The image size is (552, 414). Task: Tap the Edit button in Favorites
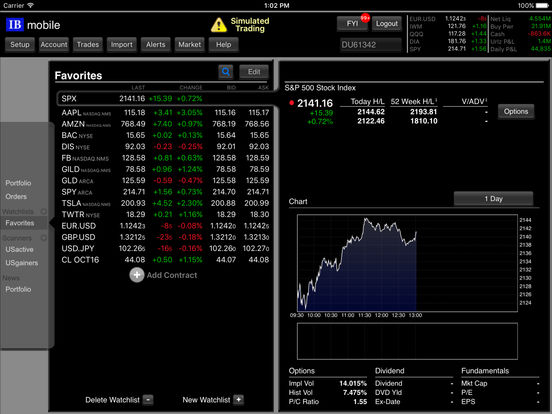coord(254,72)
